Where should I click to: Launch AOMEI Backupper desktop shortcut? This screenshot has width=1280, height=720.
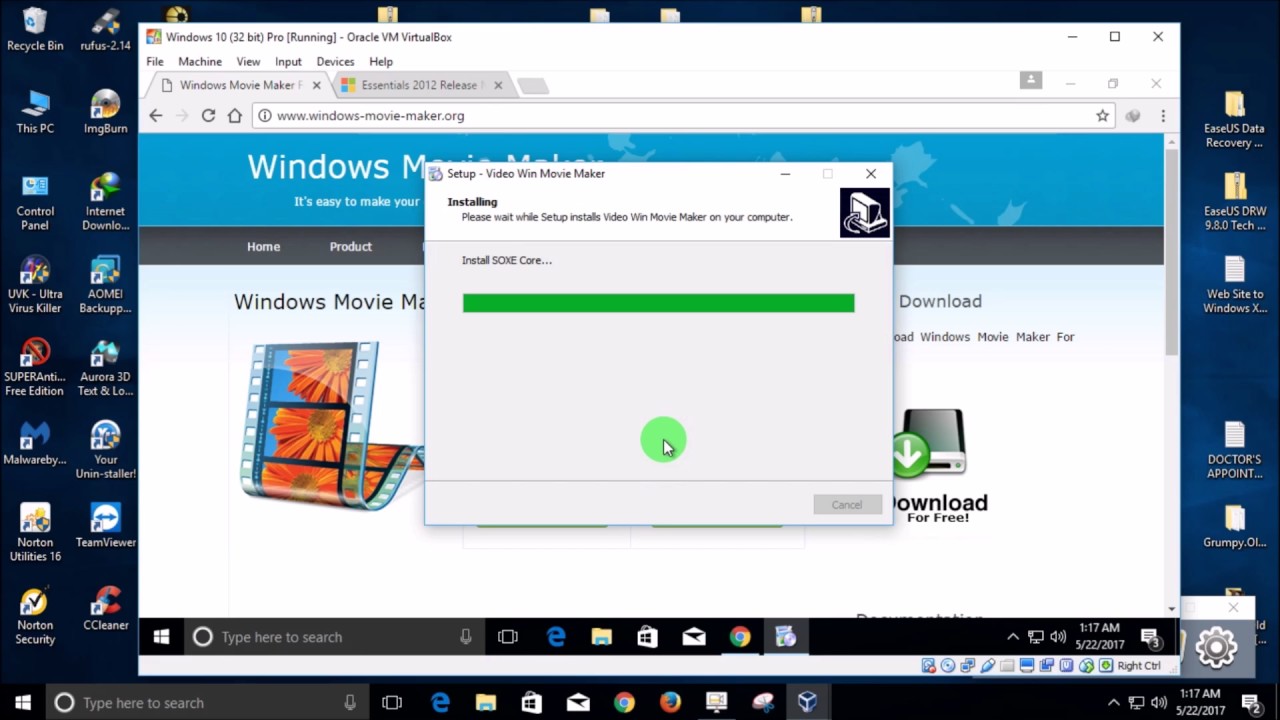click(x=105, y=285)
